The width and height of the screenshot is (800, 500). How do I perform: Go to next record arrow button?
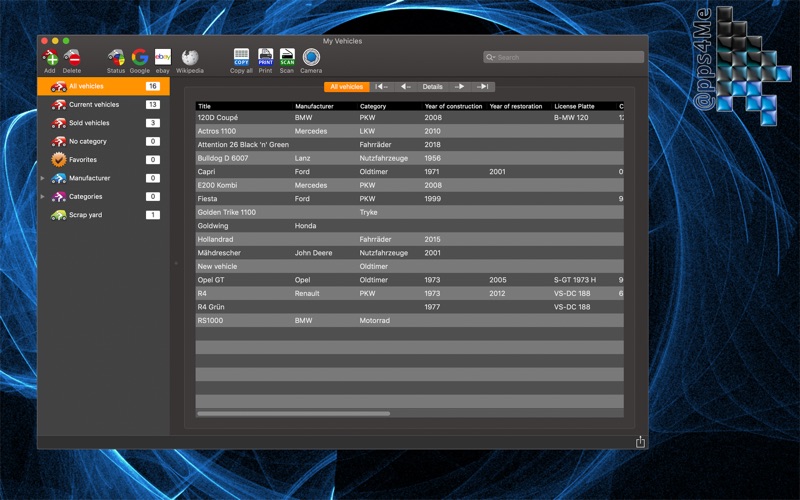[x=459, y=87]
